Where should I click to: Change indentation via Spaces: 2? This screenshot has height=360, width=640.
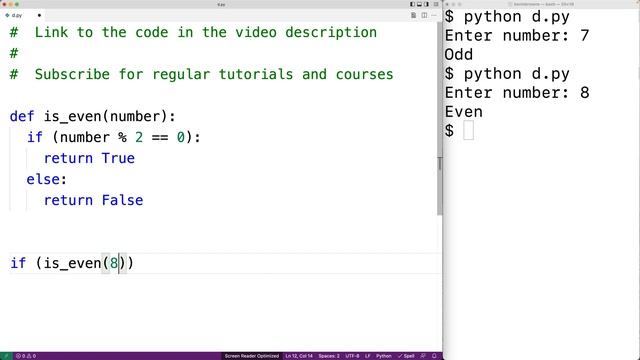click(x=329, y=356)
